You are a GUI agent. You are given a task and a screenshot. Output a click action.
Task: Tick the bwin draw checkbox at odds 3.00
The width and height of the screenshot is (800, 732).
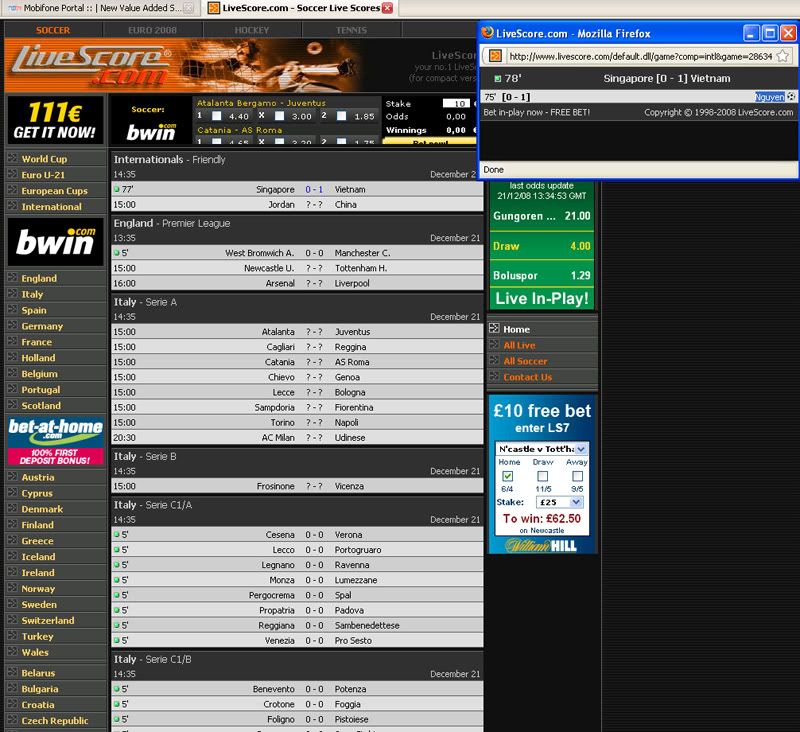(279, 116)
